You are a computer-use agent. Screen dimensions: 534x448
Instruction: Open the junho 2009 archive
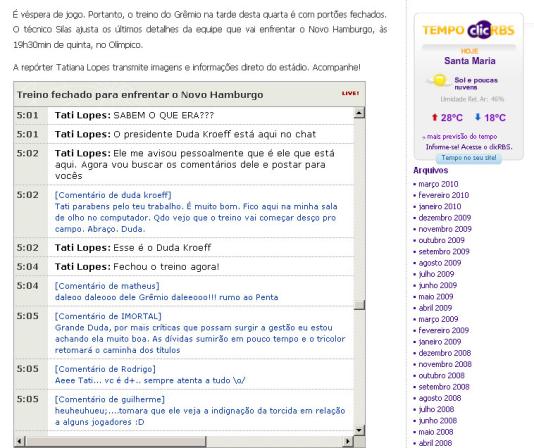click(438, 285)
